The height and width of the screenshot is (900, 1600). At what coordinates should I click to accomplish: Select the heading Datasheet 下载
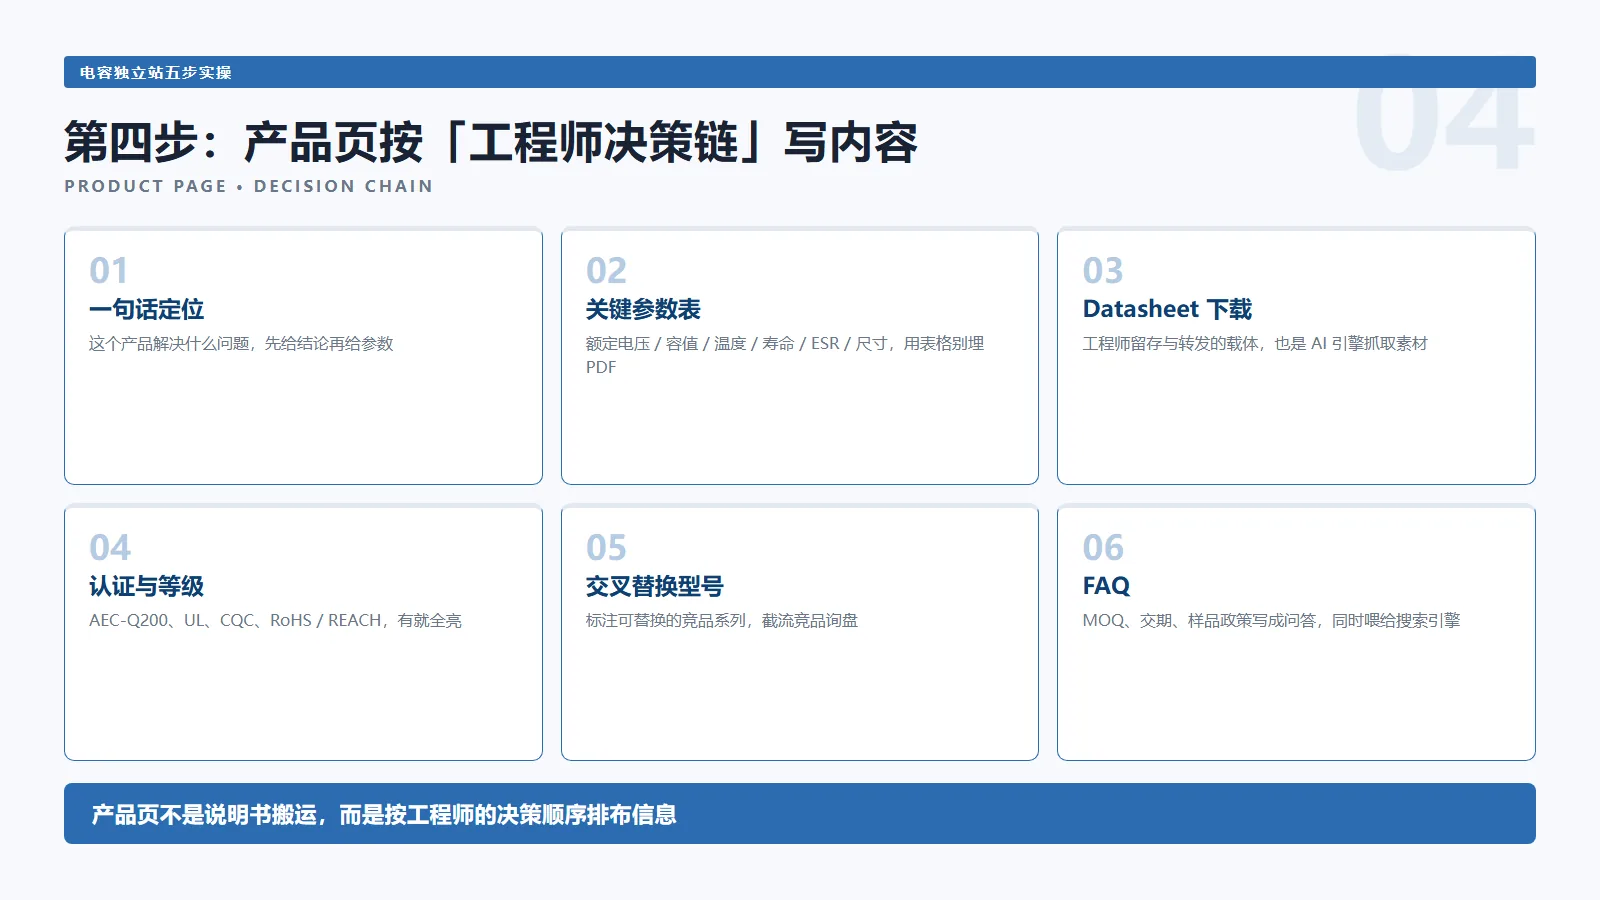click(1167, 310)
